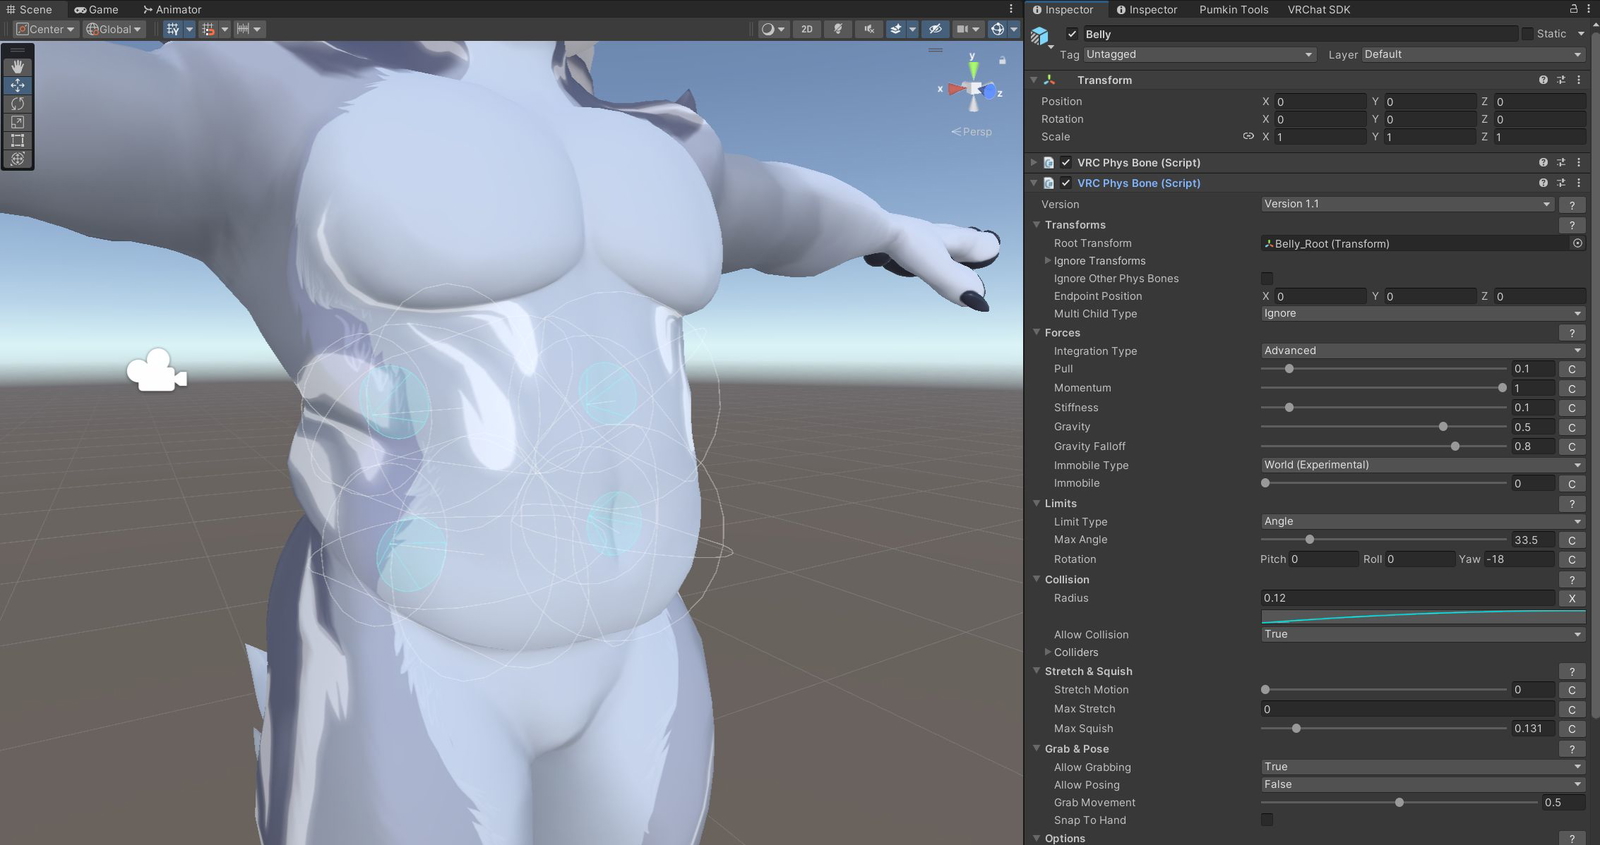This screenshot has height=845, width=1600.
Task: Select the Hand view tool
Action: click(x=18, y=66)
